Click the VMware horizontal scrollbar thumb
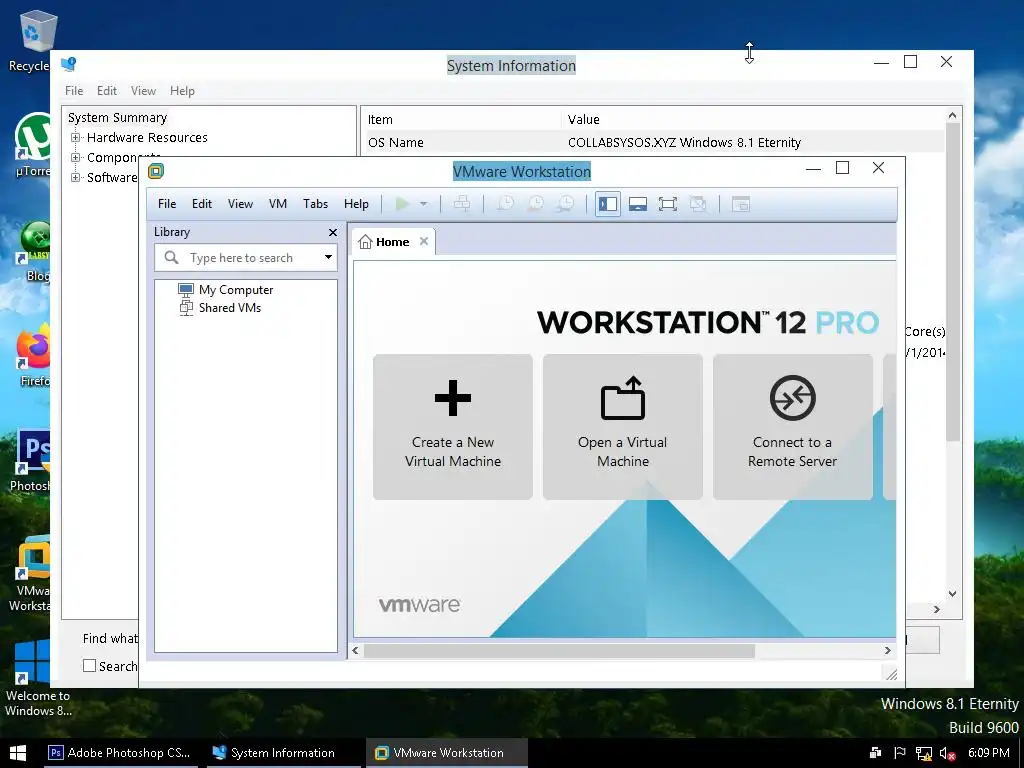This screenshot has height=768, width=1024. coord(559,650)
